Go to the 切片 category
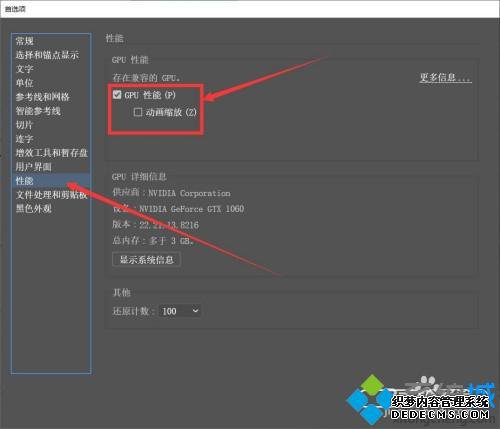The image size is (500, 429). coord(24,125)
